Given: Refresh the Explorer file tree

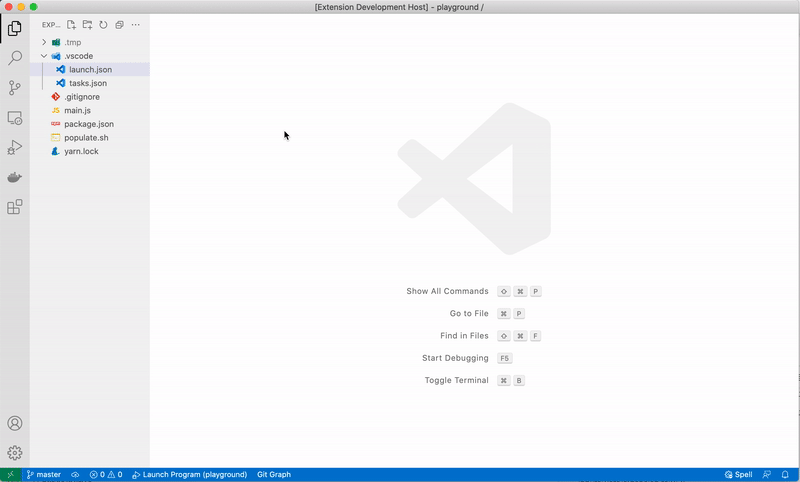Looking at the screenshot, I should (x=103, y=24).
